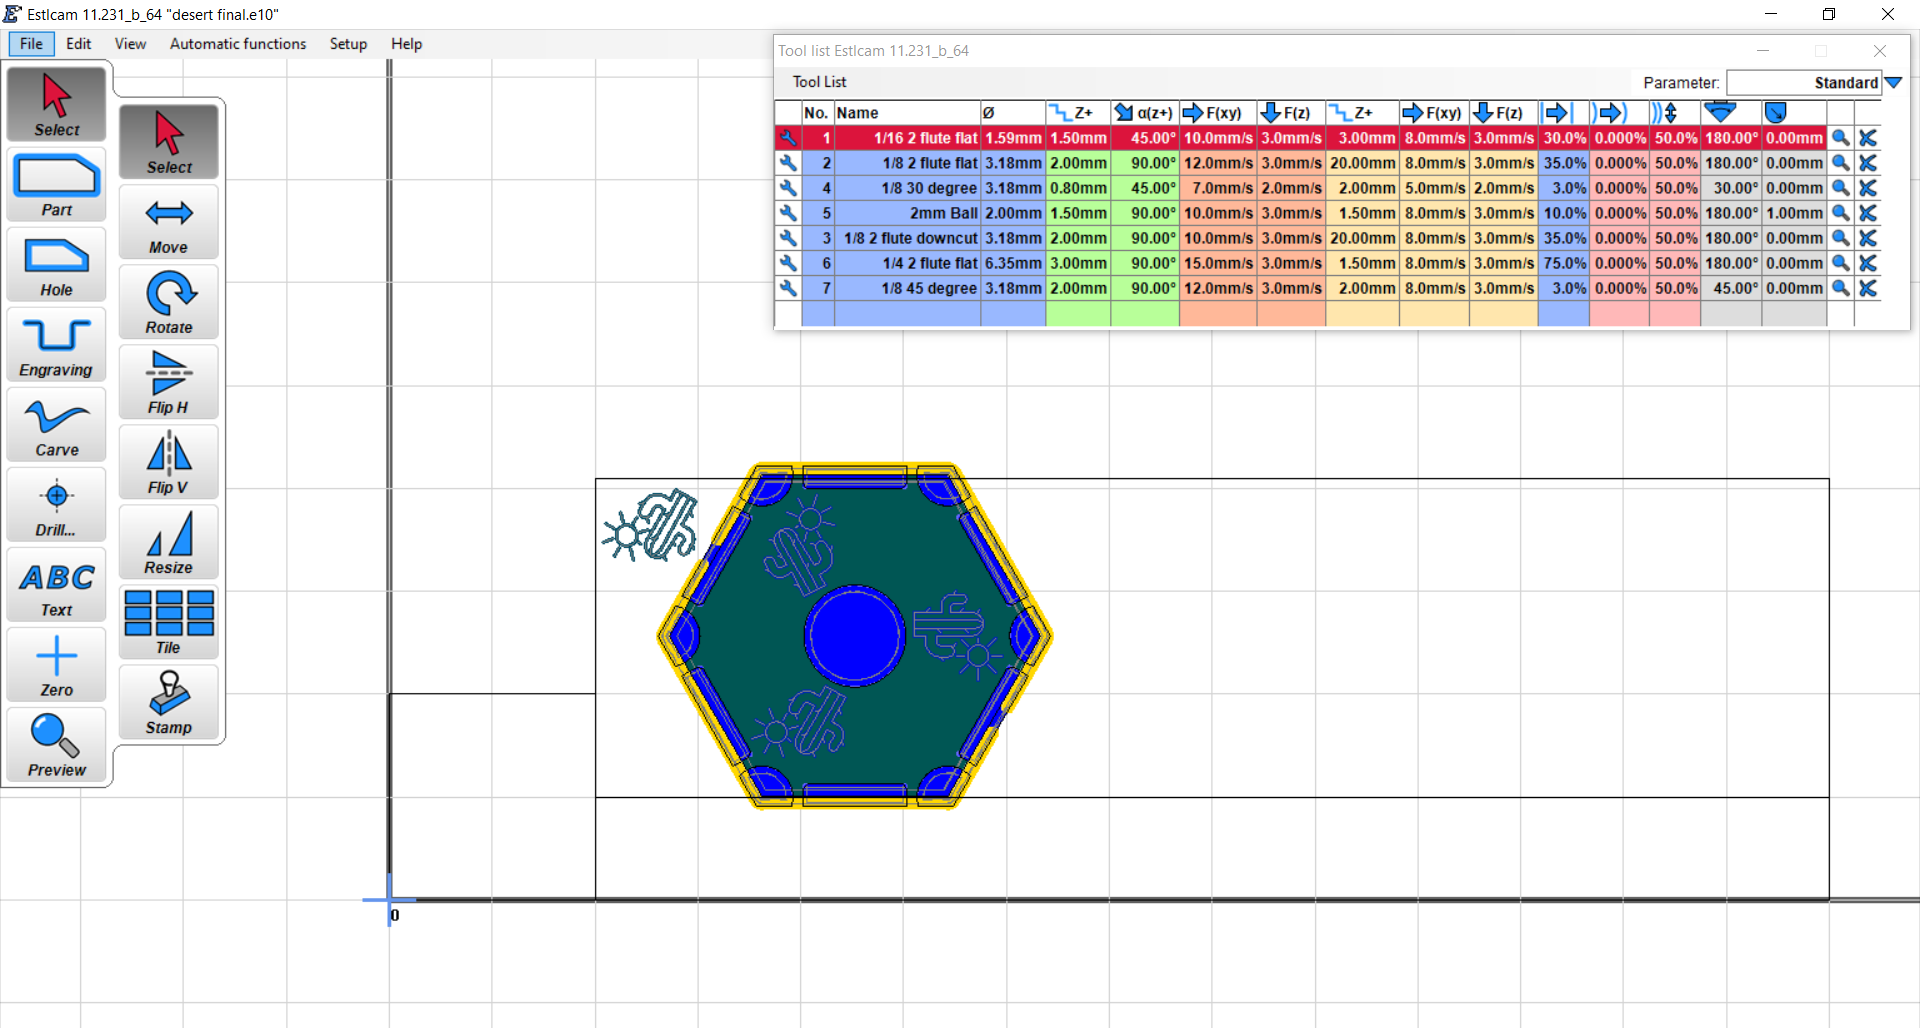Click the blue center circle of the hexagon
This screenshot has width=1920, height=1028.
855,635
